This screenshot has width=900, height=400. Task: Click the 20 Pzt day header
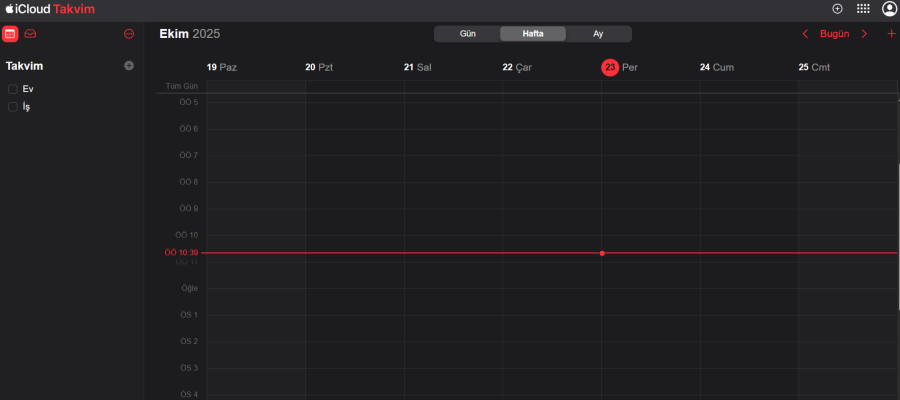point(320,67)
